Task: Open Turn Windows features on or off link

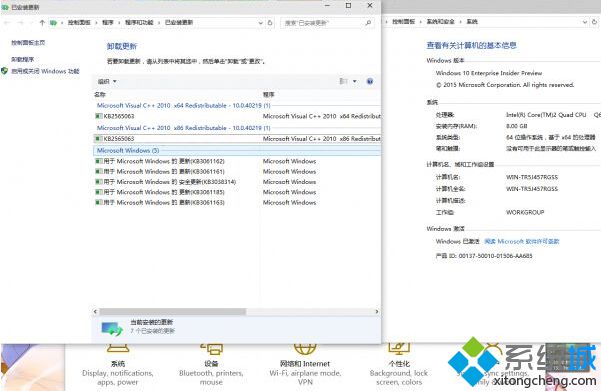Action: [x=45, y=71]
